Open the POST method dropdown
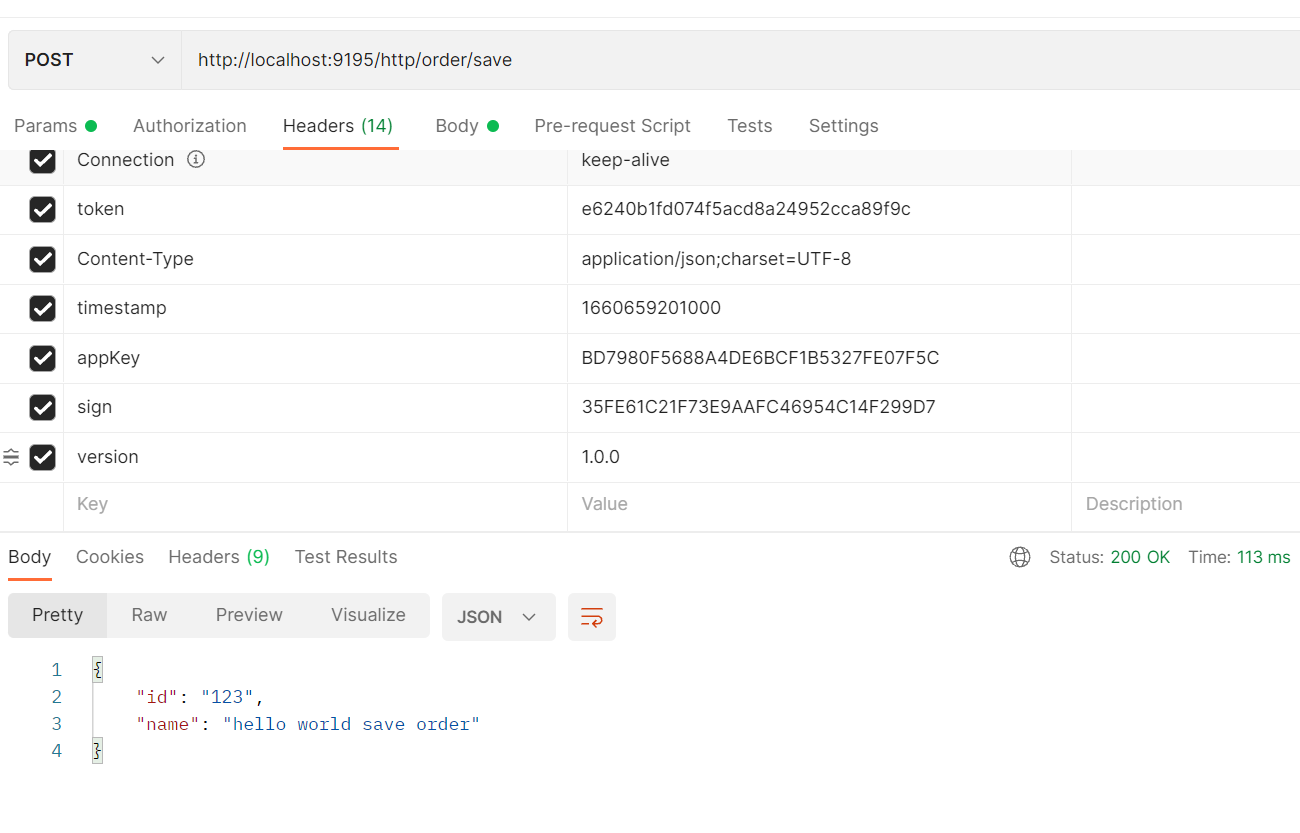Image resolution: width=1300 pixels, height=833 pixels. [95, 60]
